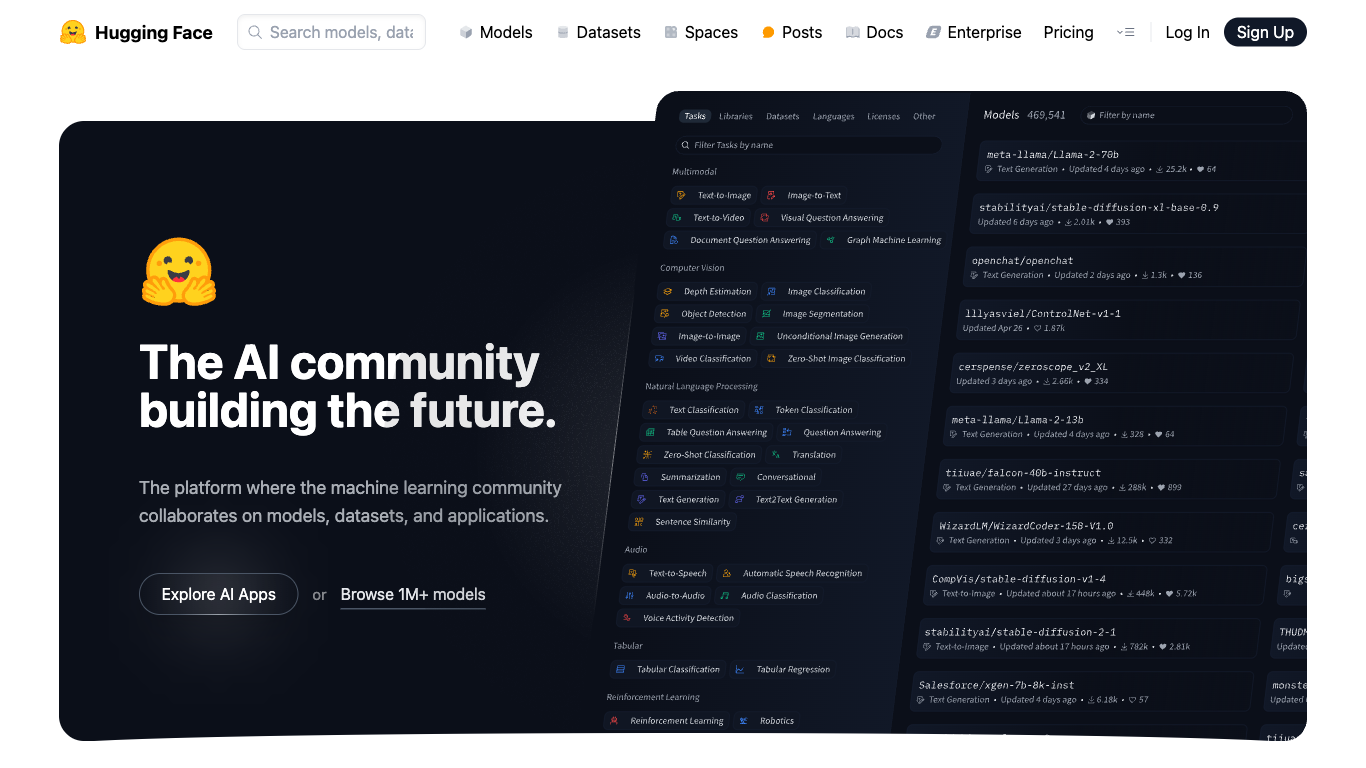The height and width of the screenshot is (768, 1366).
Task: Click the Log In link
Action: click(x=1187, y=32)
